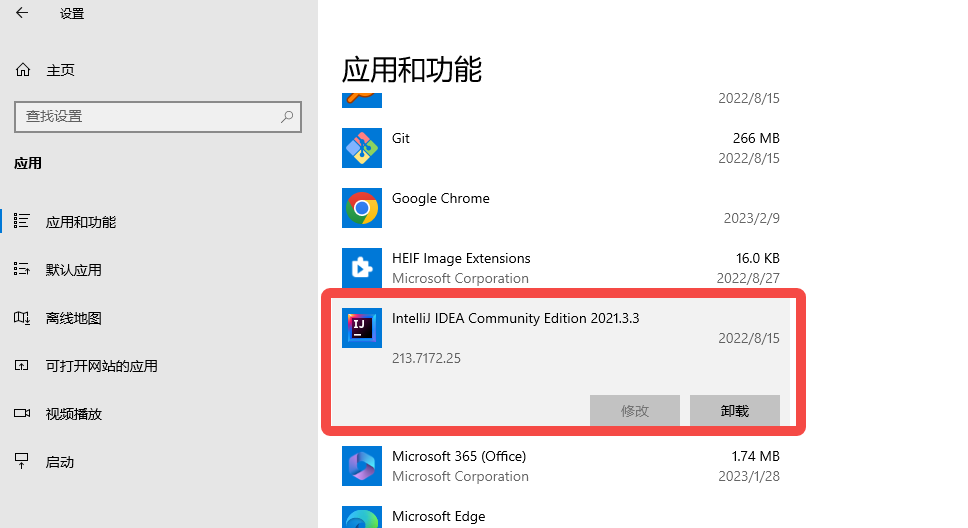Select the Git app name
The height and width of the screenshot is (528, 968).
click(401, 138)
